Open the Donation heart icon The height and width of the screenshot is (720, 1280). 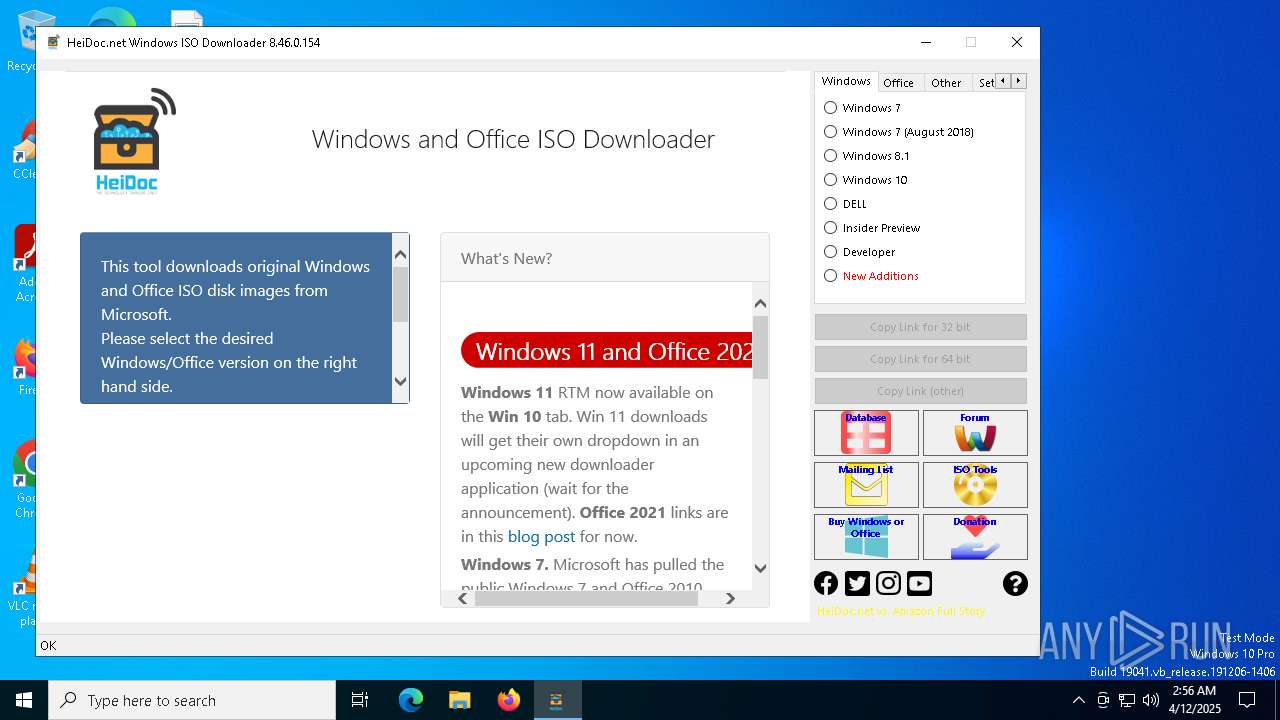click(975, 537)
